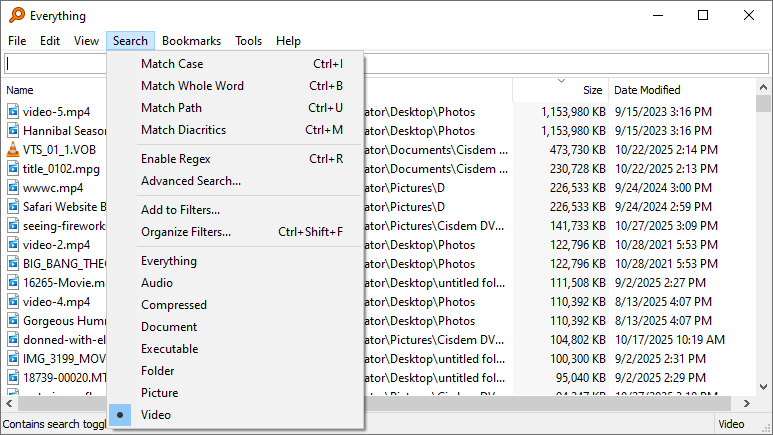Select the VTS_01_1.VOB file name

[x=60, y=149]
